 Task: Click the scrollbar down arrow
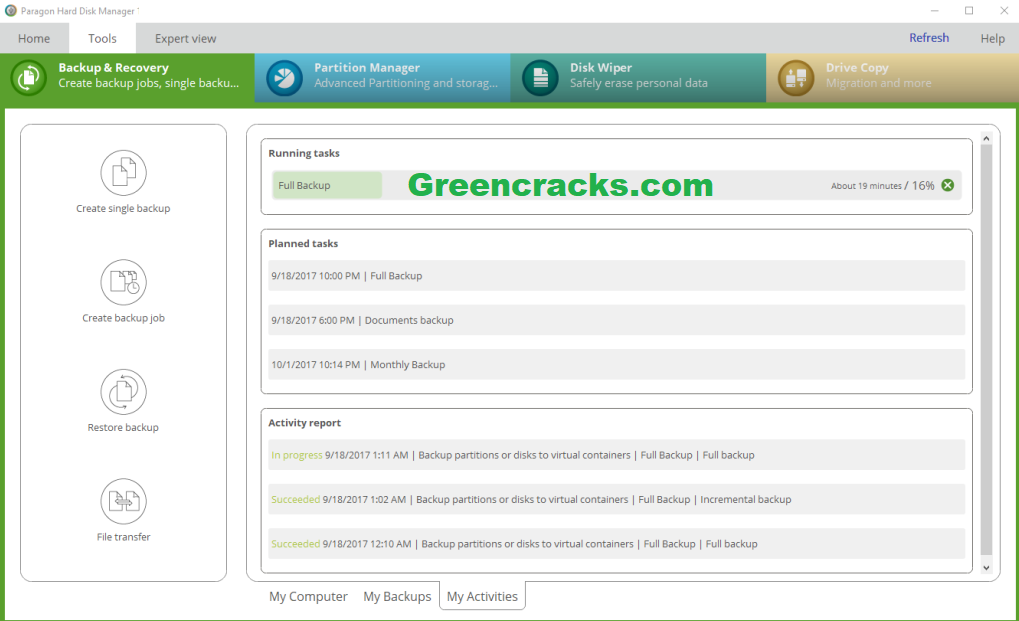click(986, 568)
